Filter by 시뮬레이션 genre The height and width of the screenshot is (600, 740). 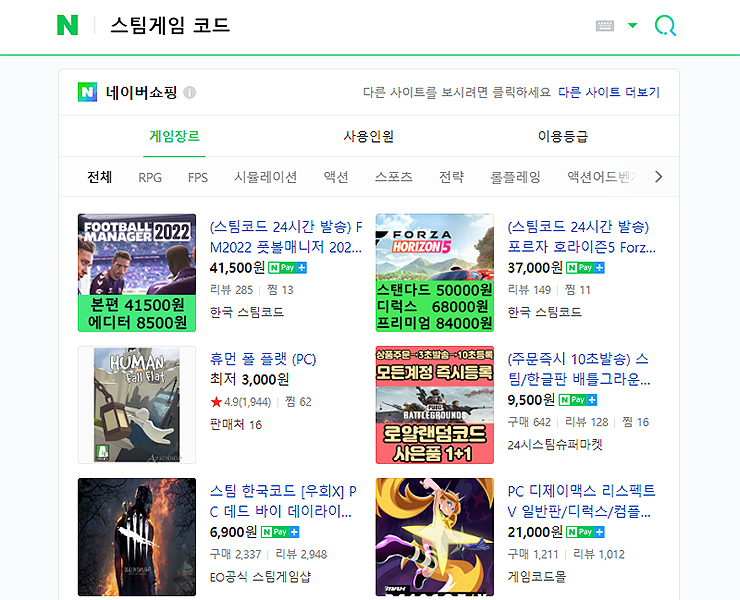click(x=266, y=177)
